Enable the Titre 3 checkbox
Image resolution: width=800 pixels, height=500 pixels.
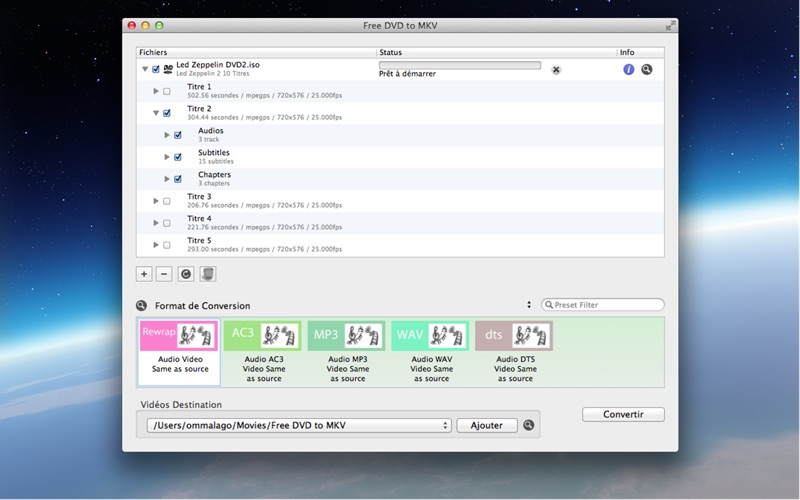click(x=167, y=201)
